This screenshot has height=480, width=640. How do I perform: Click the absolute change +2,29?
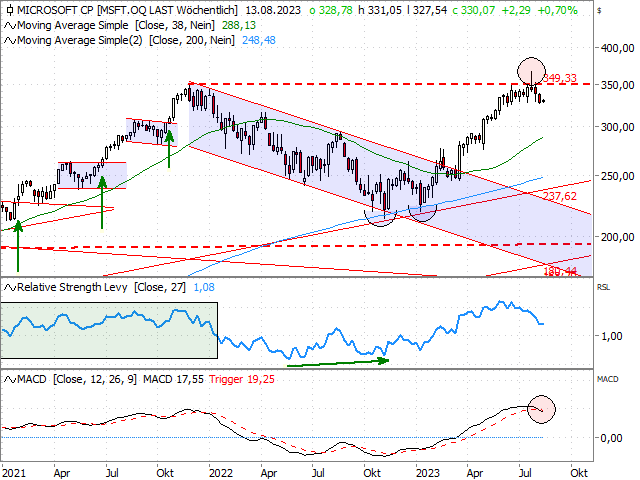click(x=516, y=10)
